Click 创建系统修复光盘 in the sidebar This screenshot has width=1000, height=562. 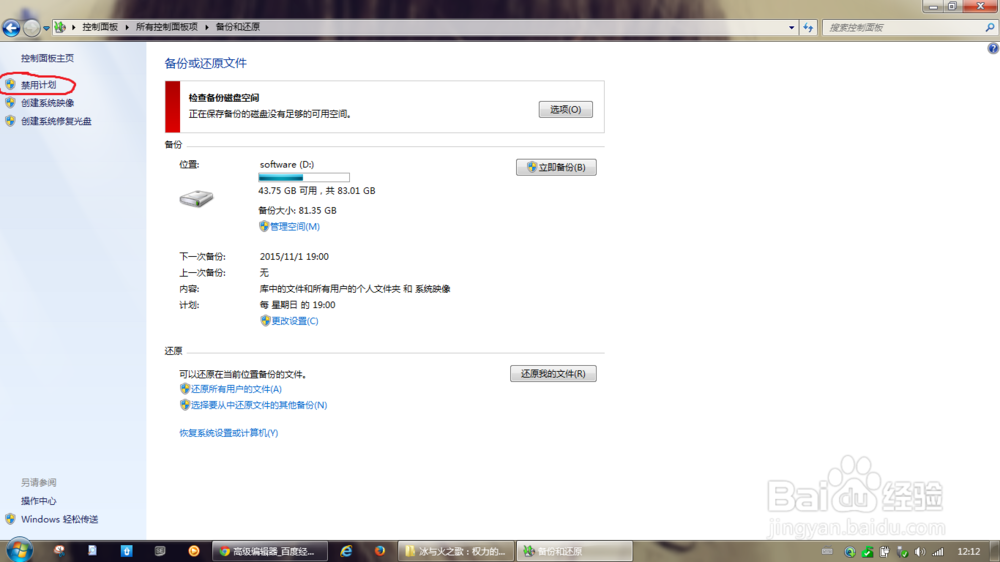coord(56,121)
